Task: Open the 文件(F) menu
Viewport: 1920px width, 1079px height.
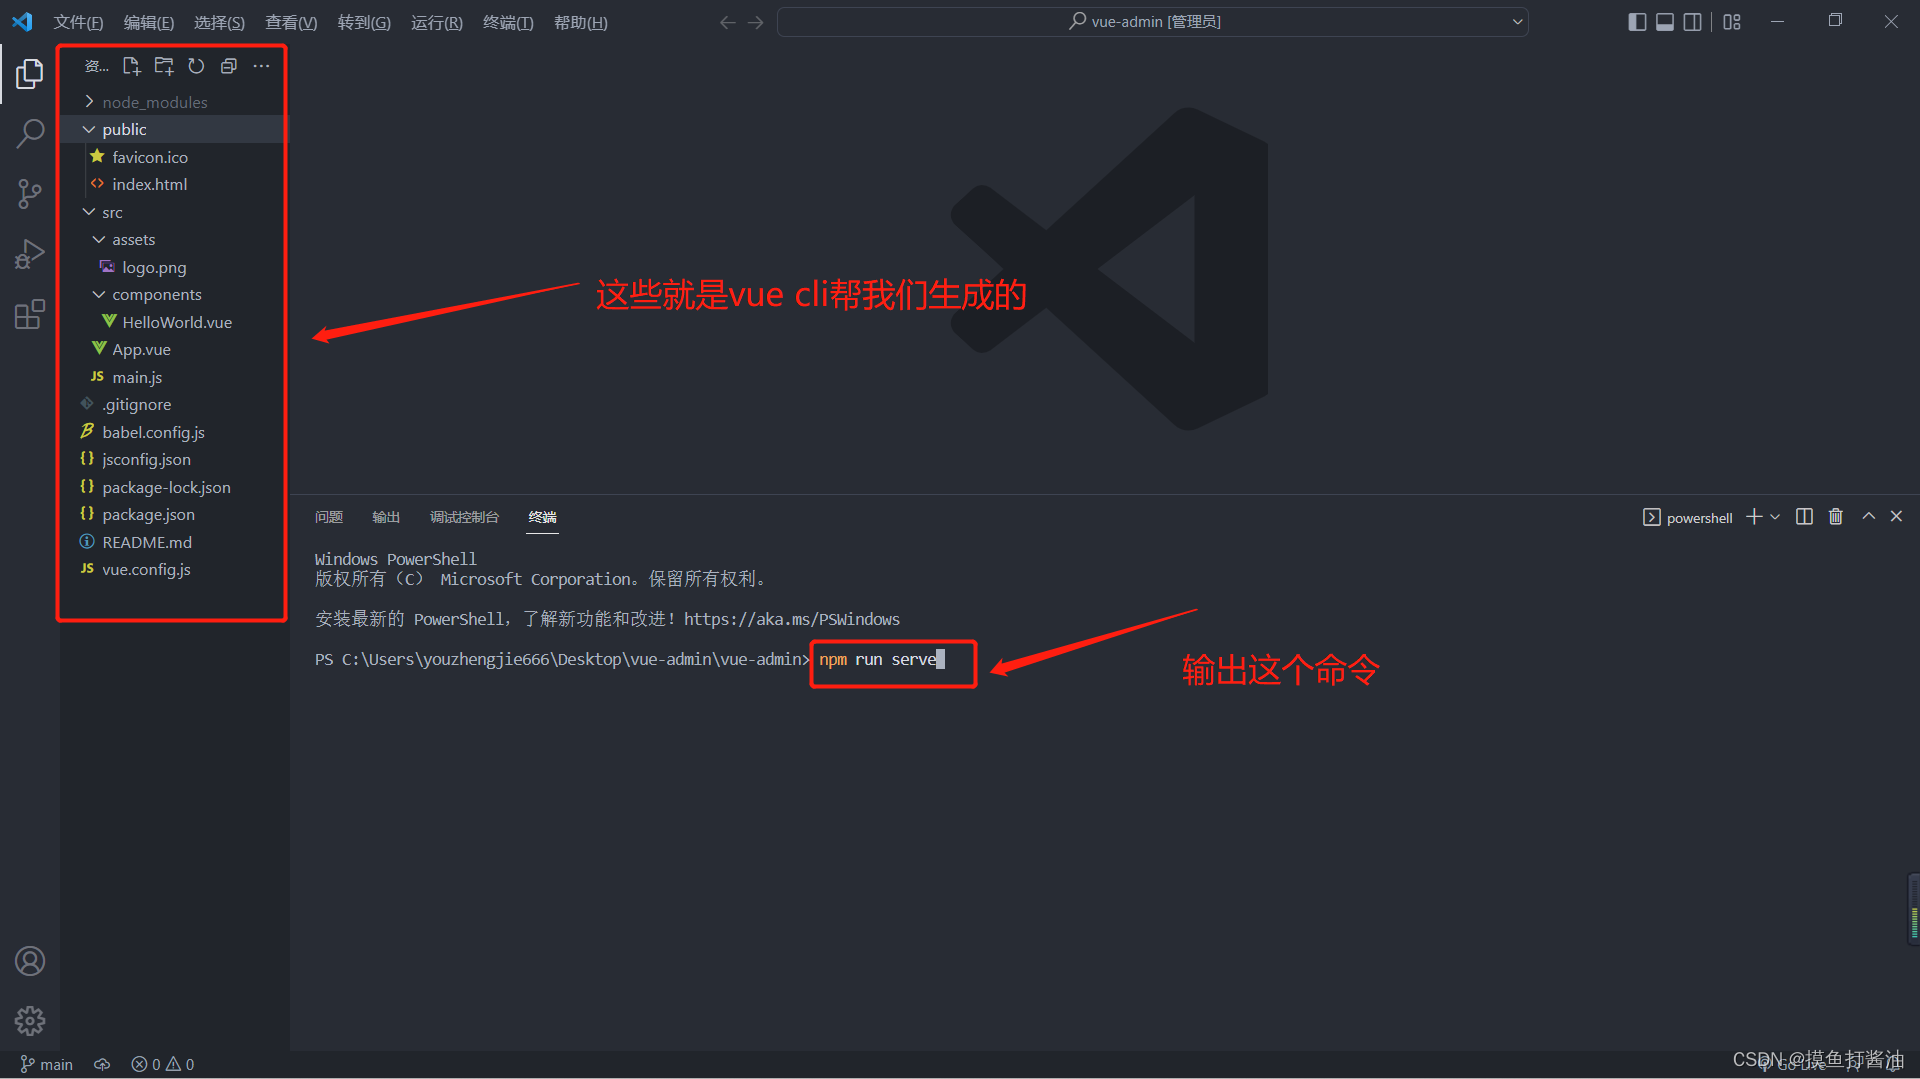Action: (x=78, y=22)
